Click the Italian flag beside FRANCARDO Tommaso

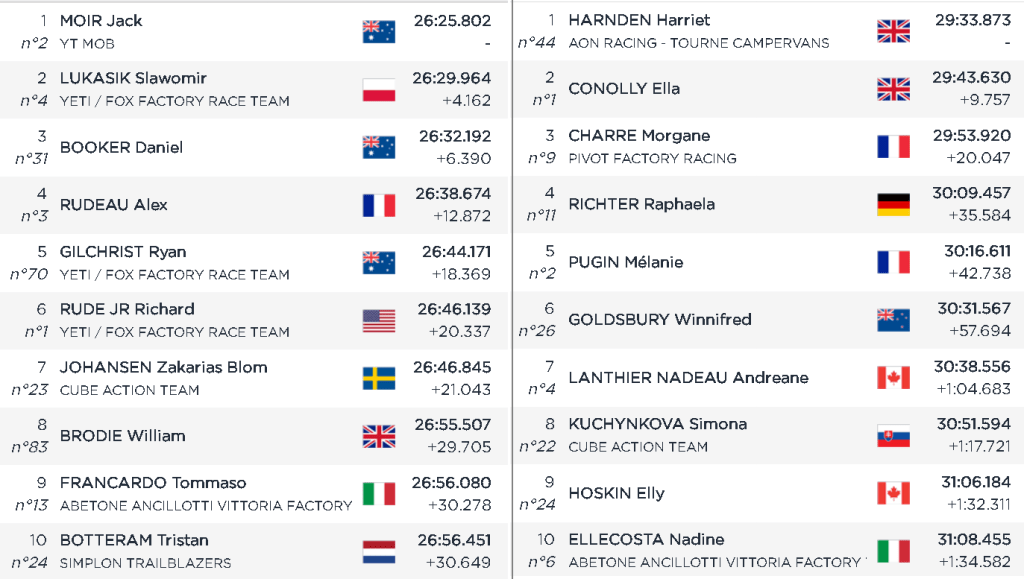(379, 493)
